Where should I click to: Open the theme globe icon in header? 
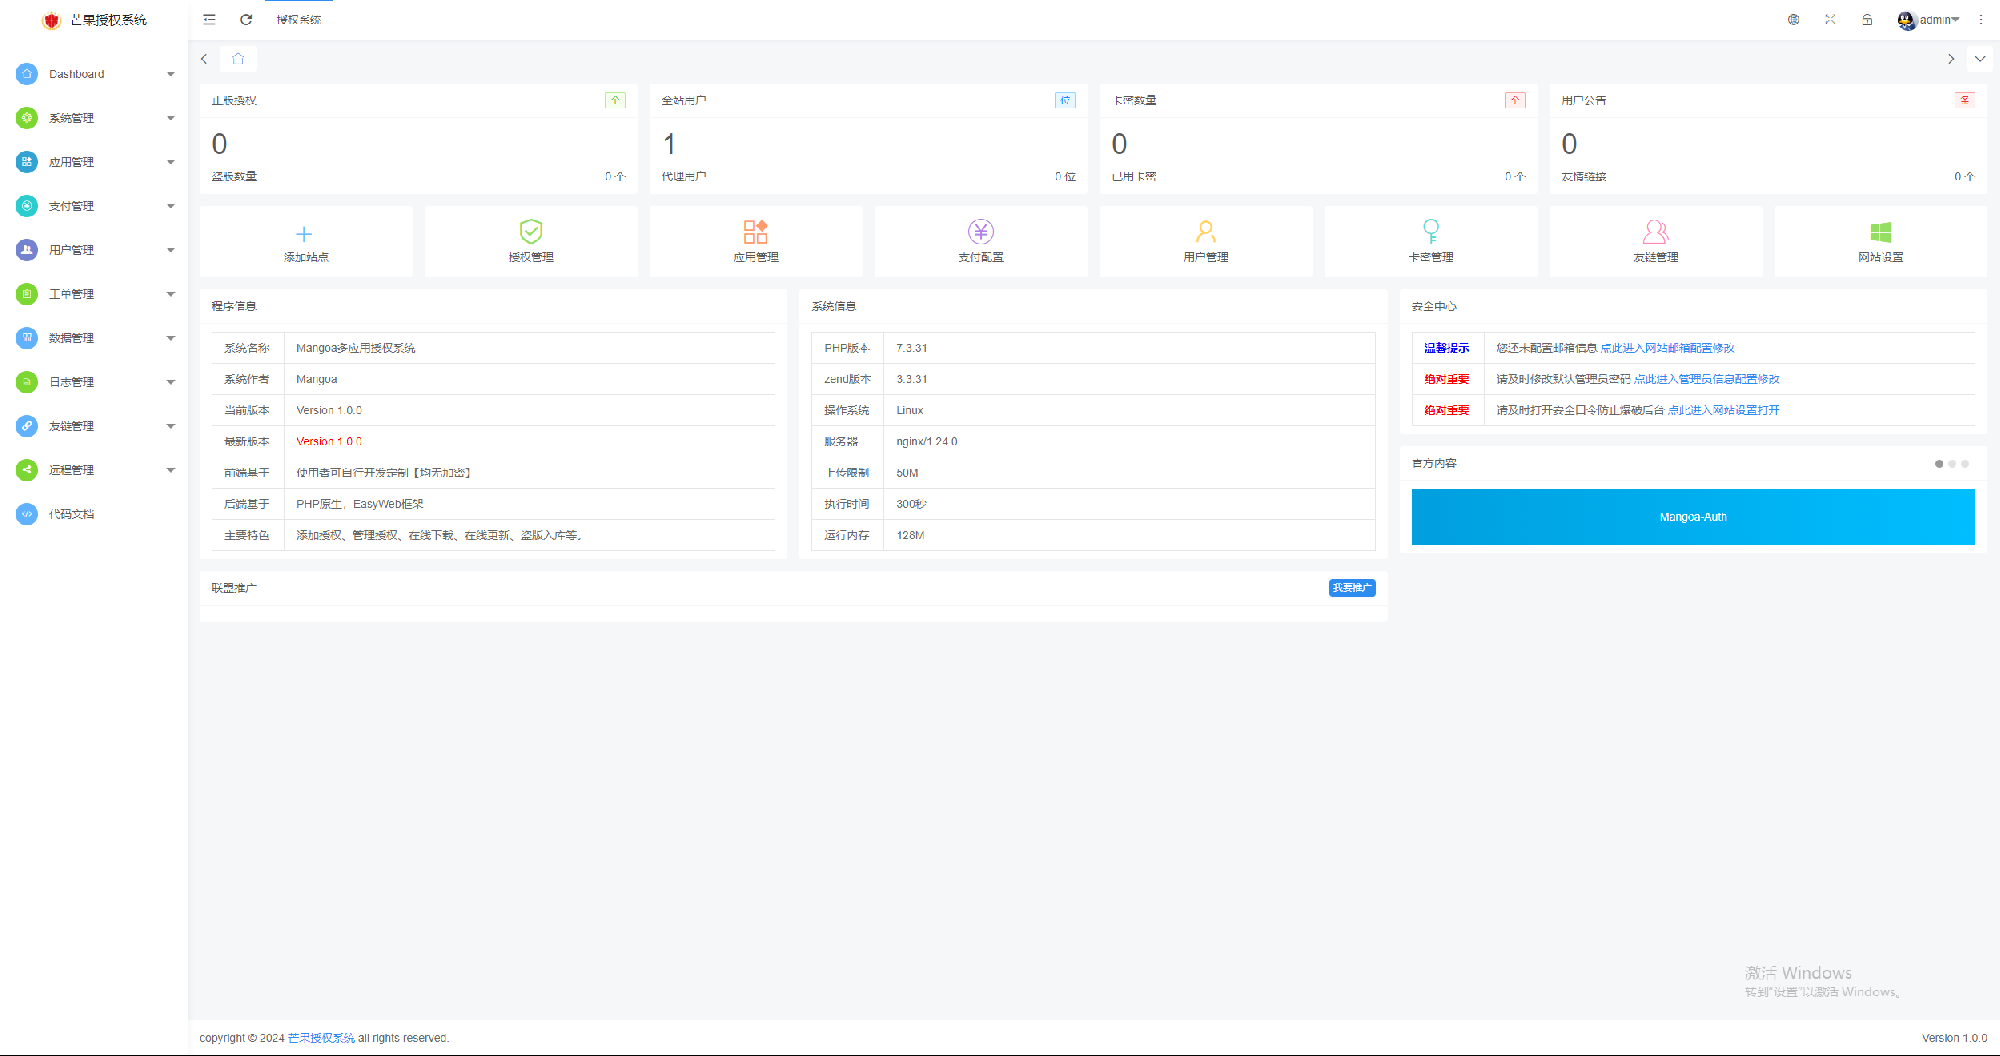tap(1793, 19)
